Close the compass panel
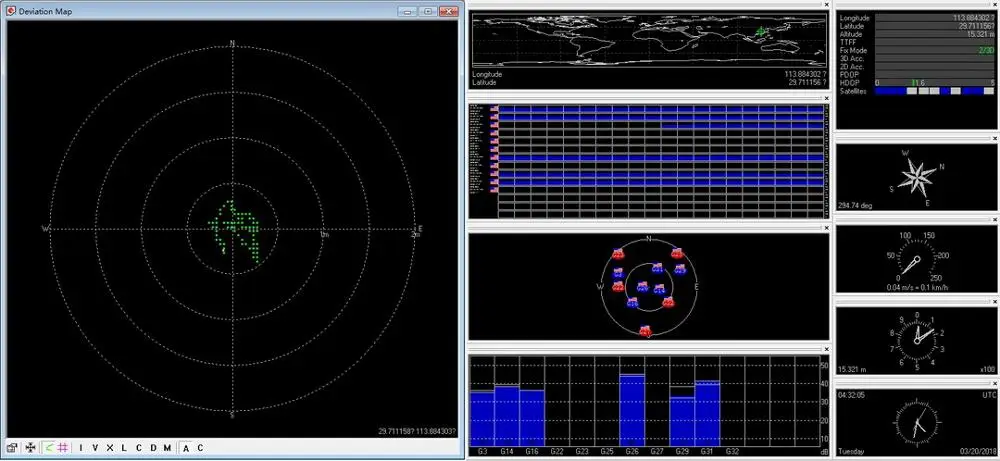Screen dimensions: 1000x461 pos(996,138)
